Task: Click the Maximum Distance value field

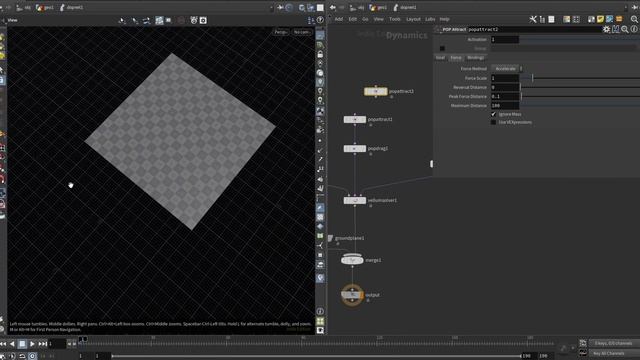Action: tap(505, 106)
